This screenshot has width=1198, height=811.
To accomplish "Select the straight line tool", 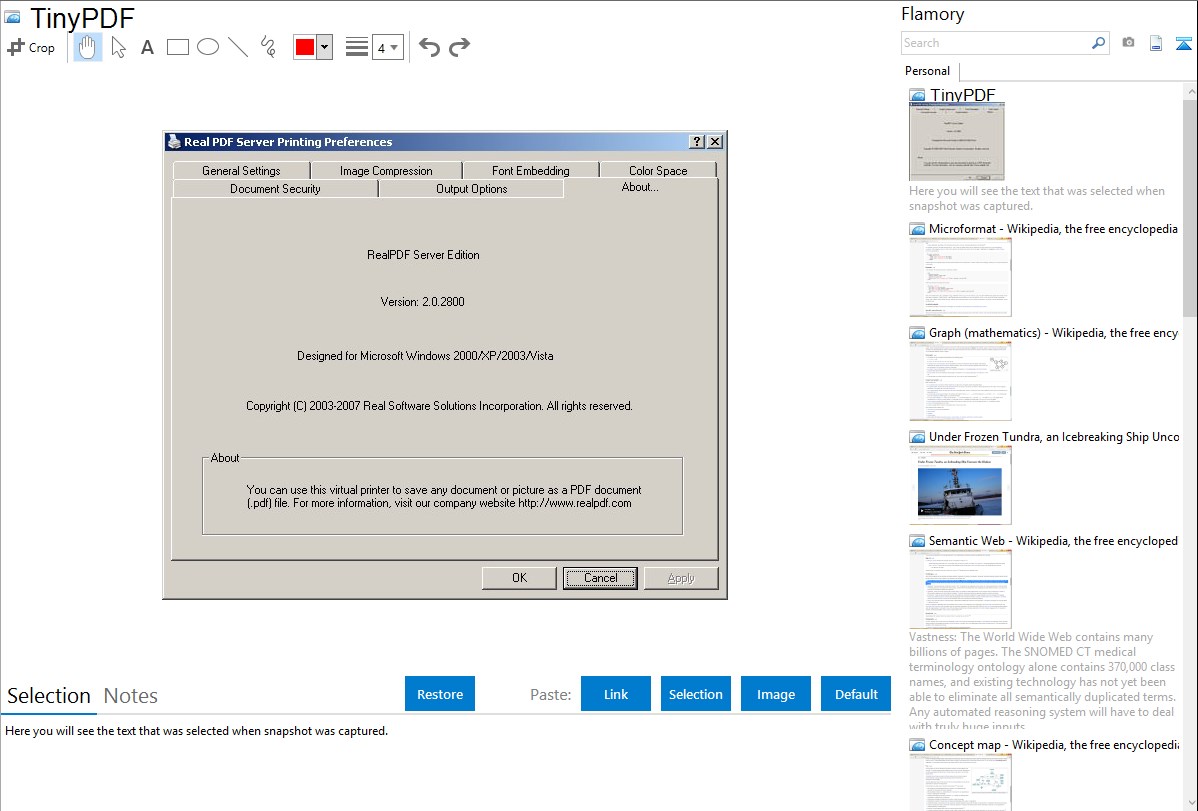I will coord(238,47).
